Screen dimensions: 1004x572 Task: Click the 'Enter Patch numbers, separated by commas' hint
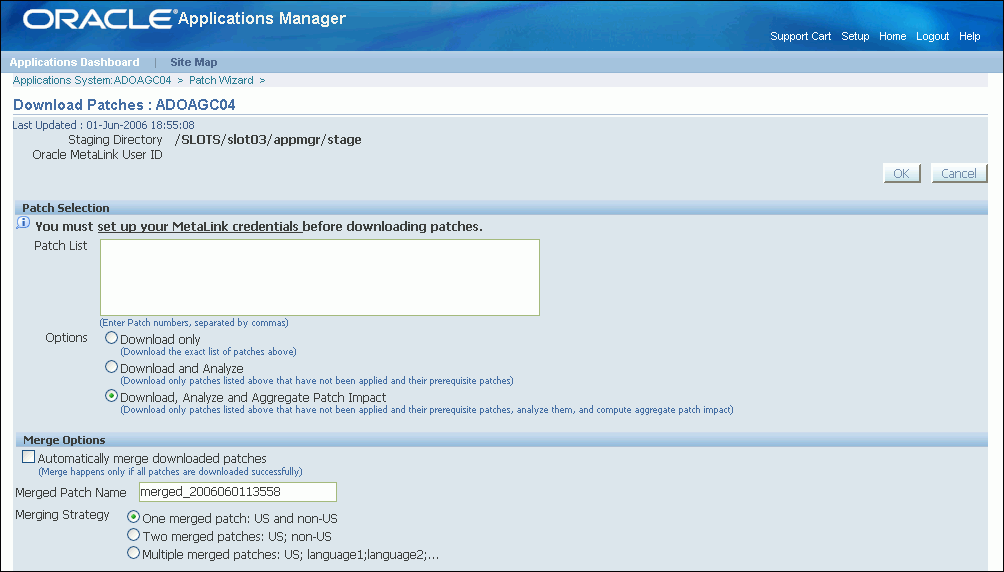coord(194,323)
